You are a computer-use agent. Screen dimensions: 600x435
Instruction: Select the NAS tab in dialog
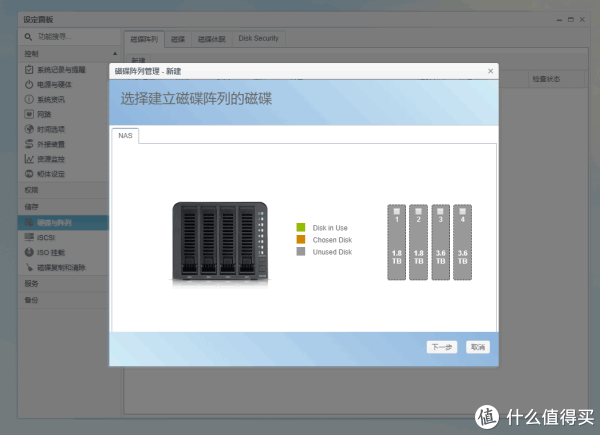click(x=125, y=136)
